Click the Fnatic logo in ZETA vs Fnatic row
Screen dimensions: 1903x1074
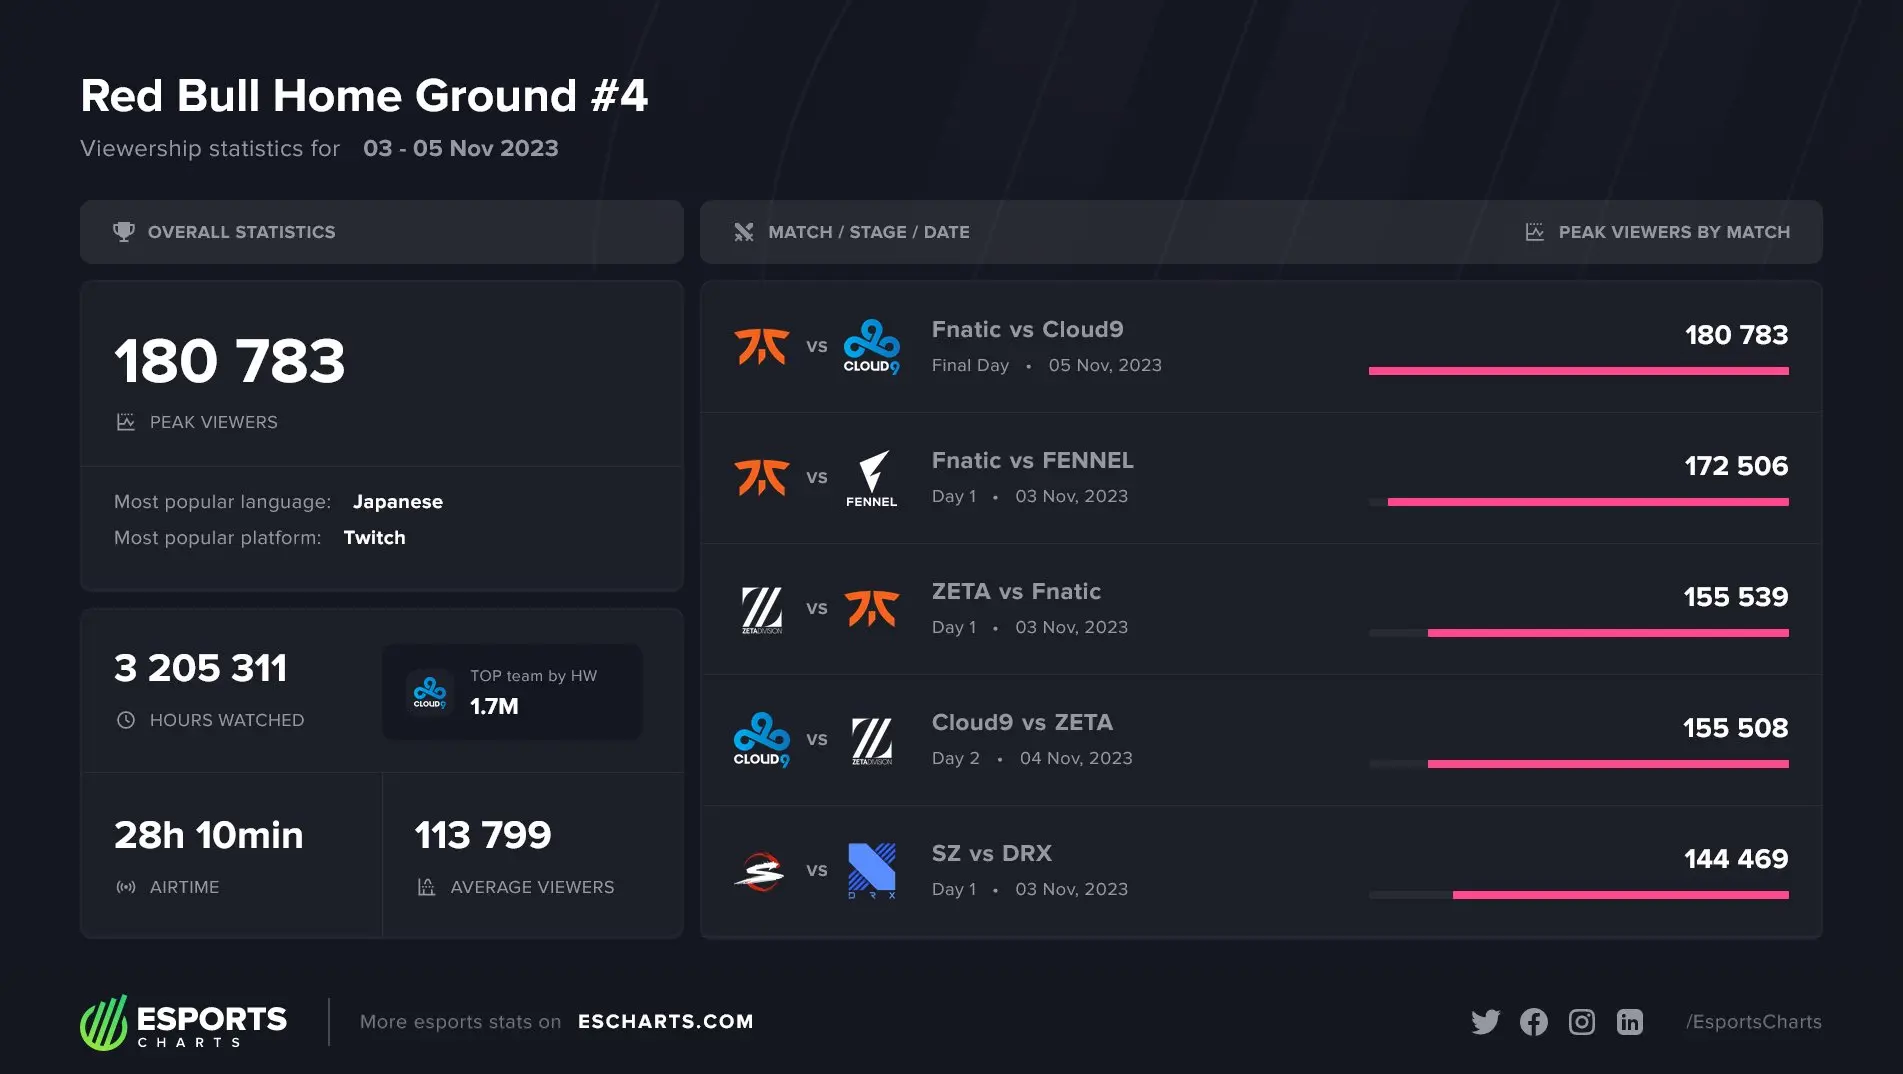pos(872,608)
